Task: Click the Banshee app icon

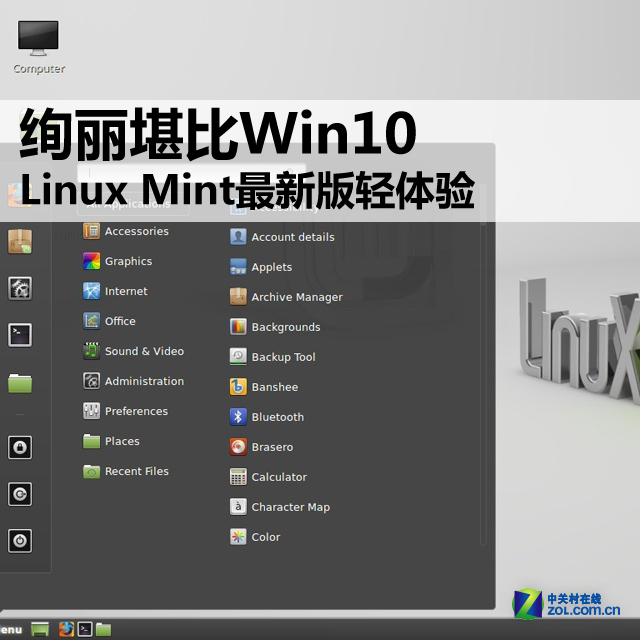Action: pos(238,387)
